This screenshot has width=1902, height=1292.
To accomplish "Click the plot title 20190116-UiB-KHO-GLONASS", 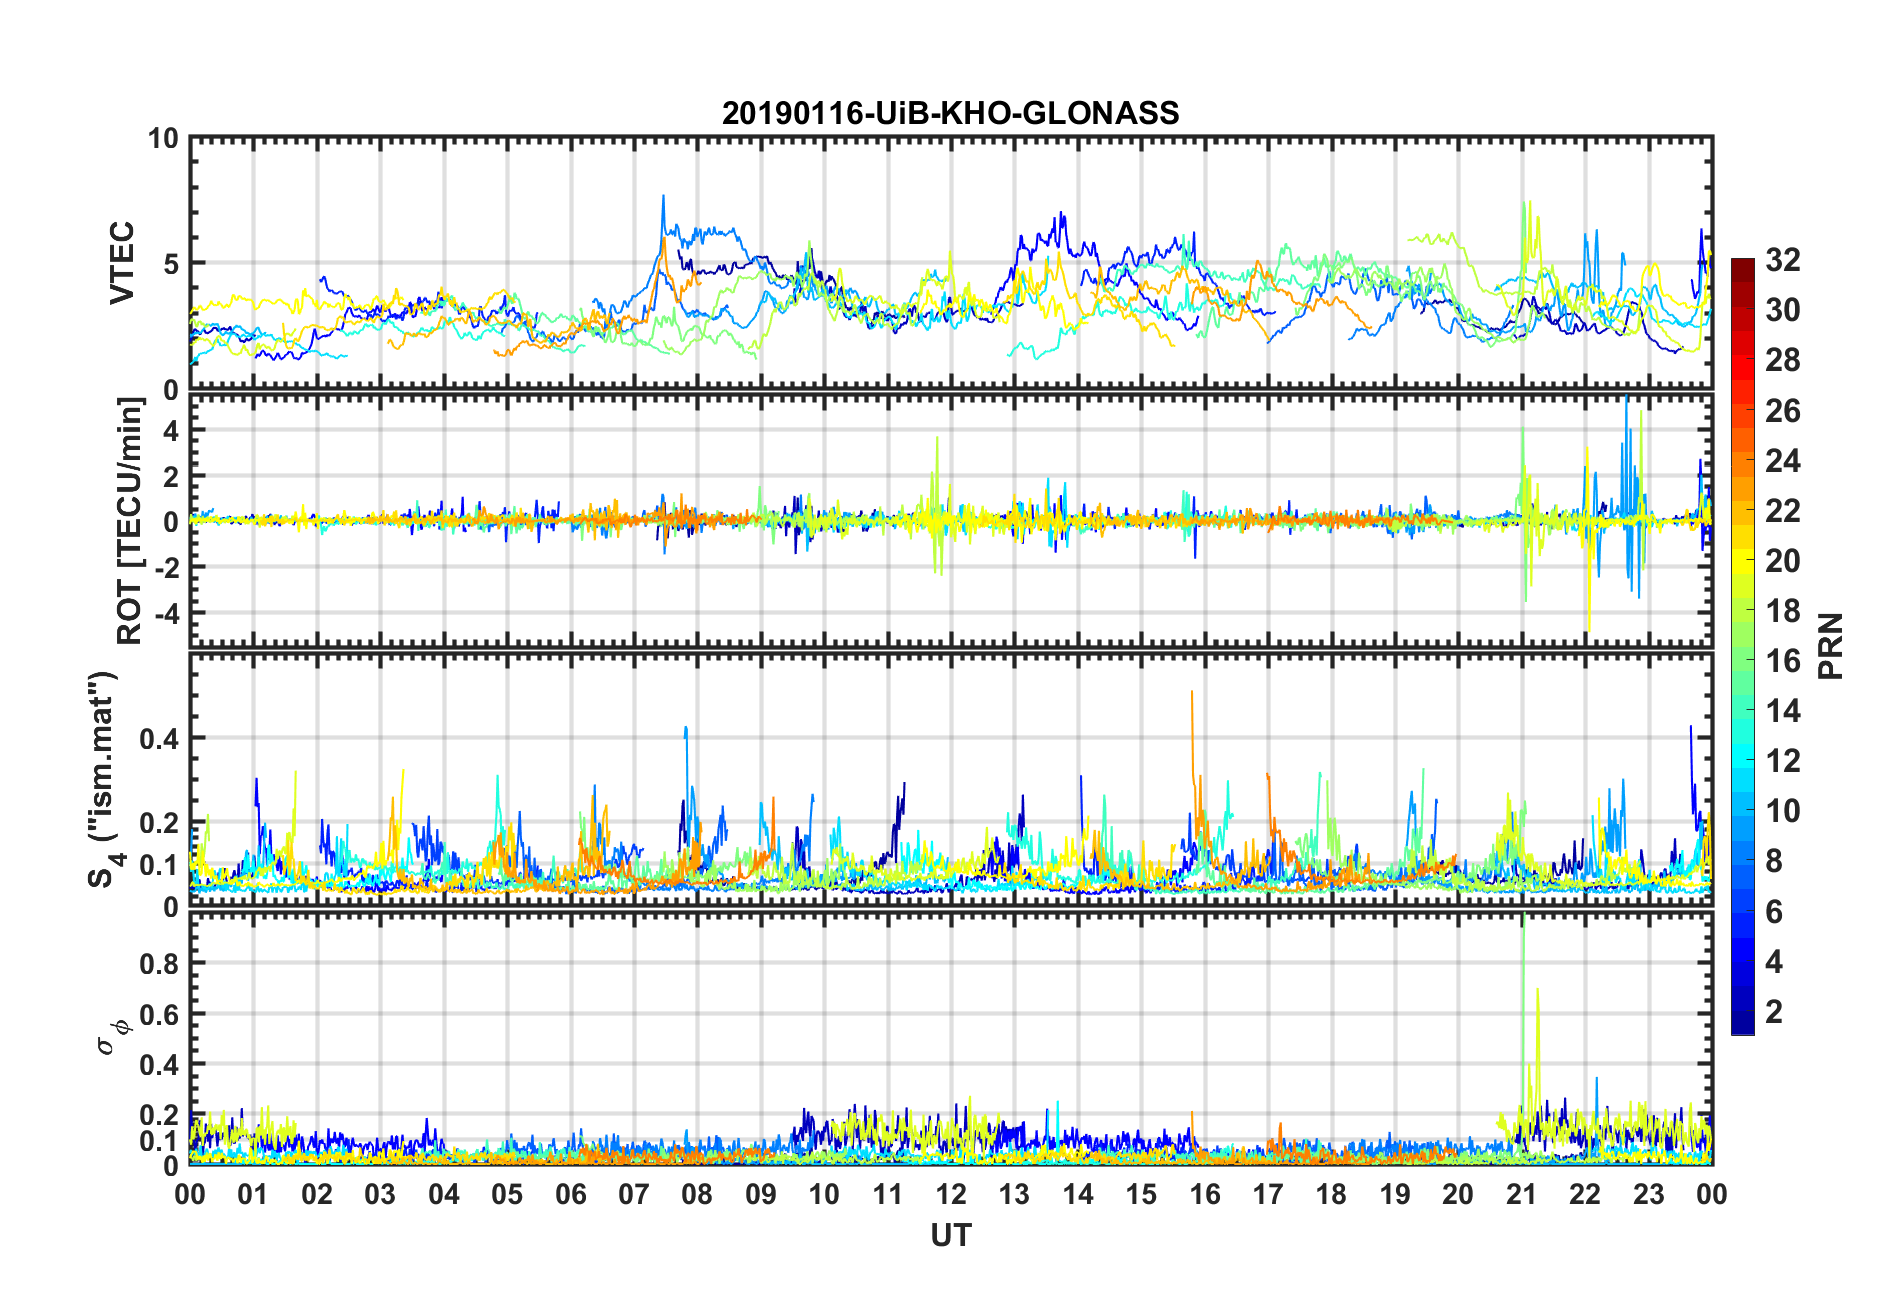I will click(950, 113).
